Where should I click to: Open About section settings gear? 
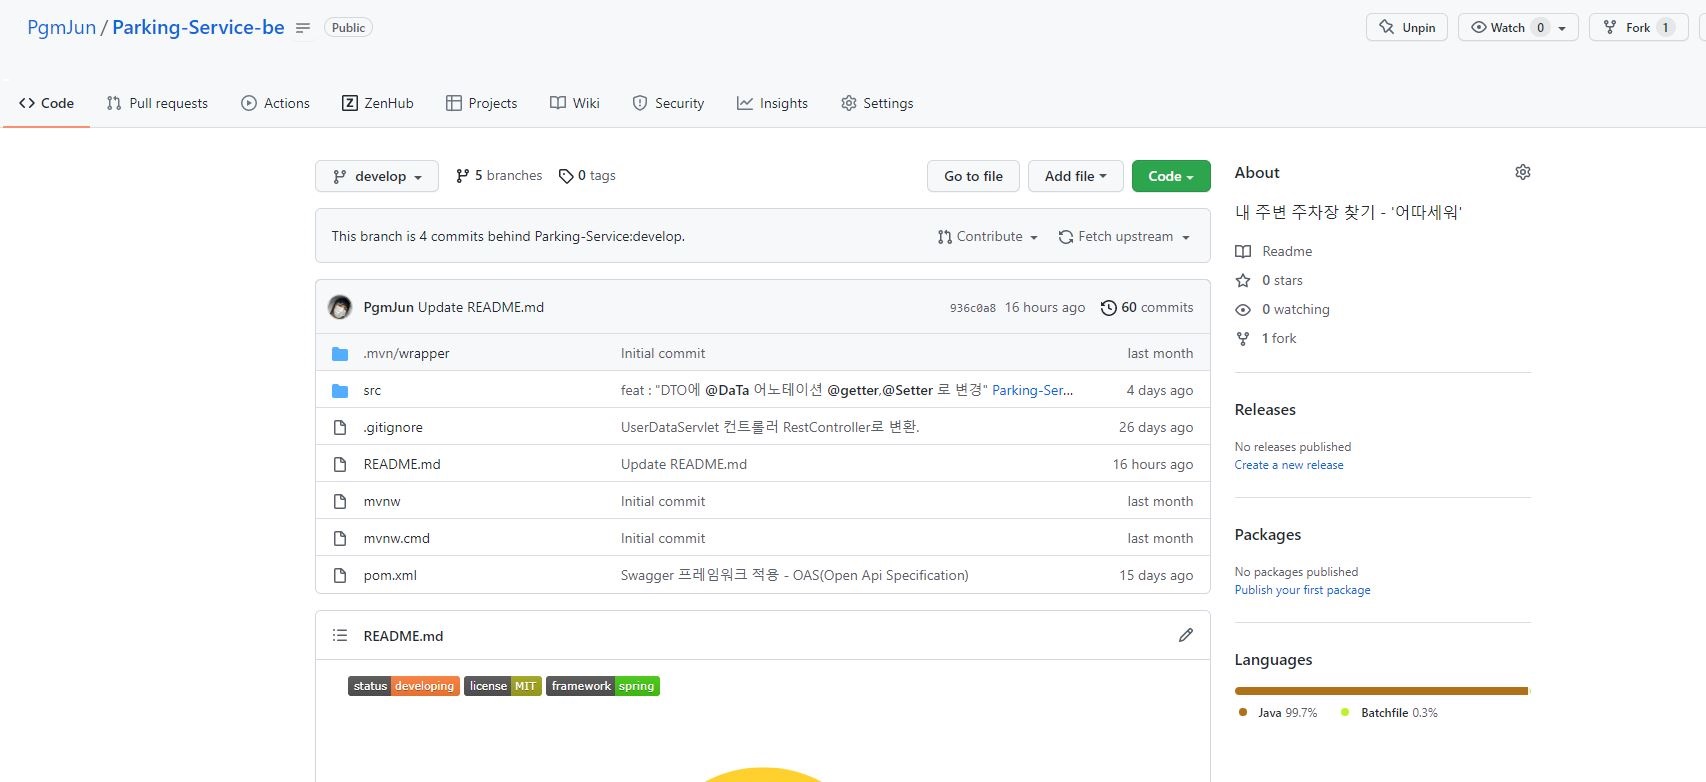pyautogui.click(x=1523, y=172)
